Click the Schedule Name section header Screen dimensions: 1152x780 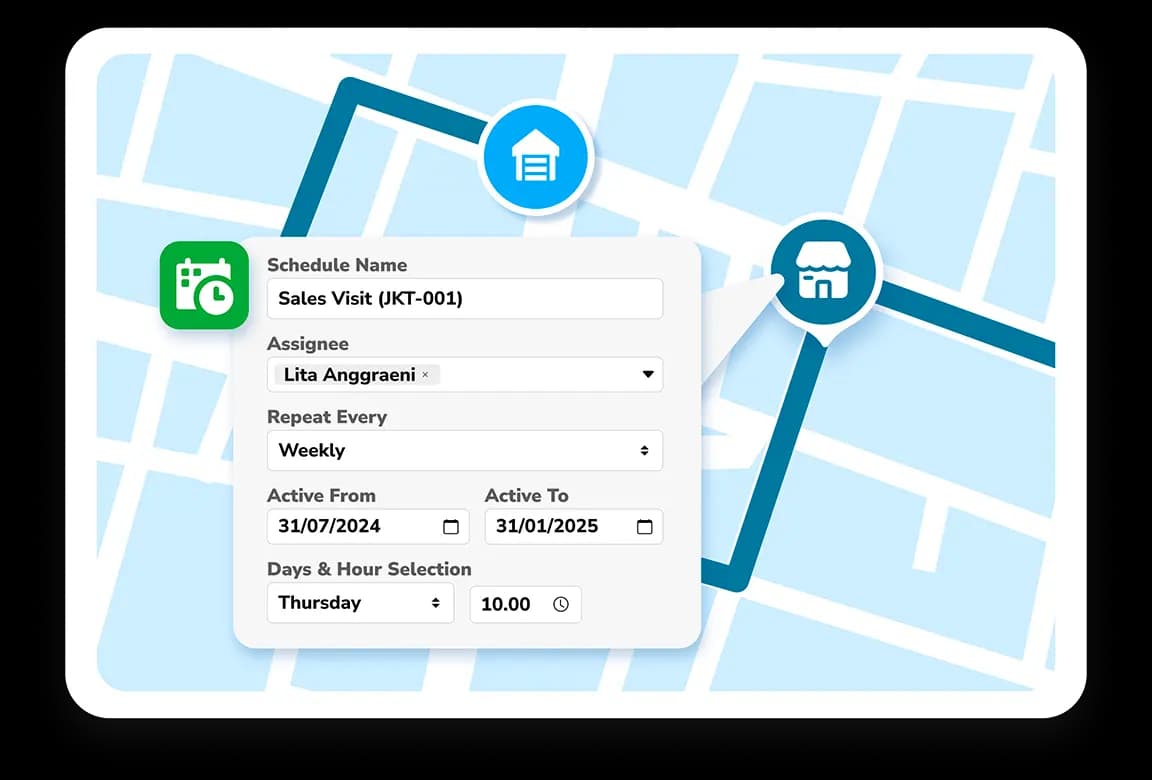point(336,265)
